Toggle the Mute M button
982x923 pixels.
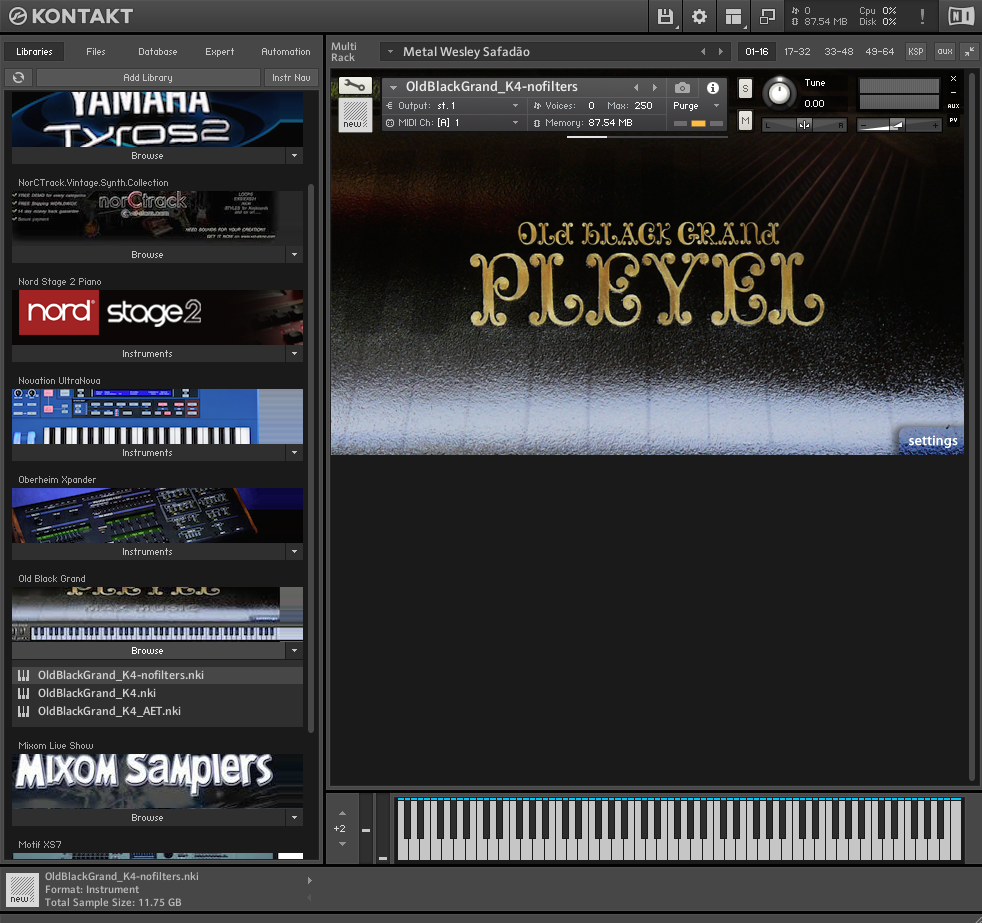pos(745,120)
